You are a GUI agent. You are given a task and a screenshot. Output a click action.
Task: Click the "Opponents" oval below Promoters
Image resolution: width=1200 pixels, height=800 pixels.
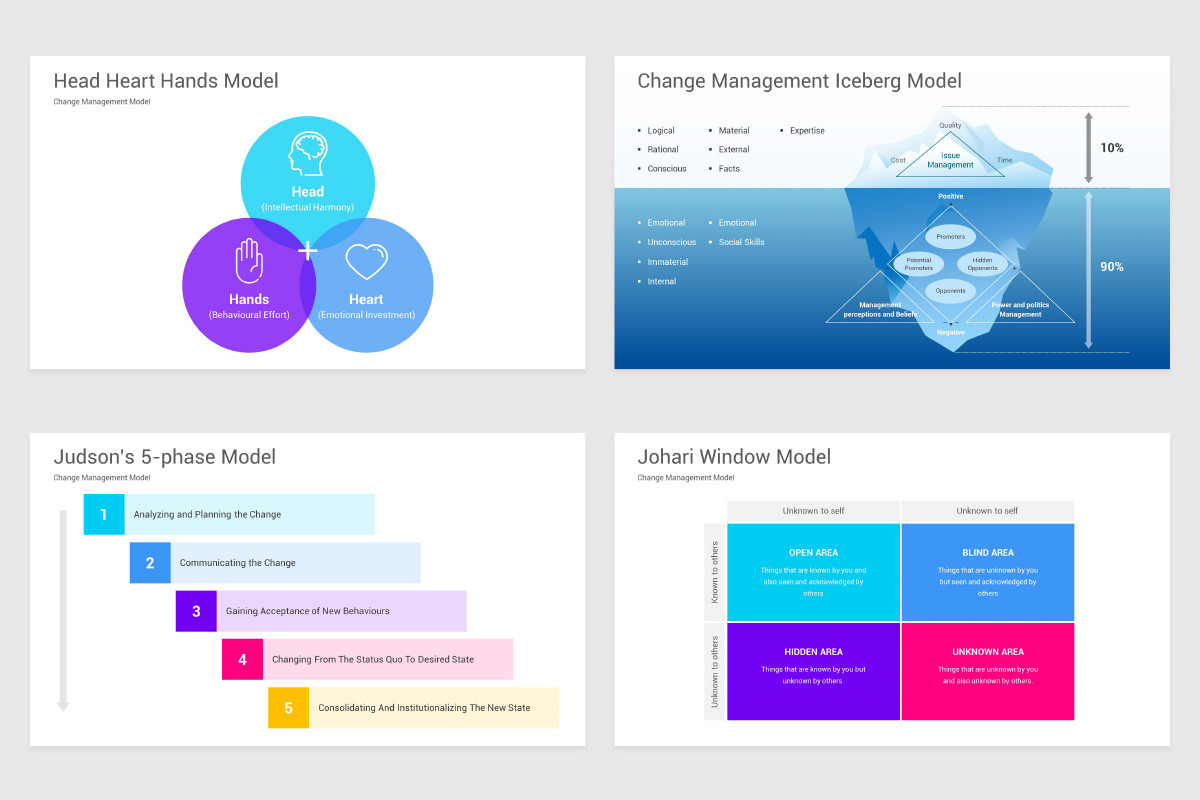(x=951, y=291)
